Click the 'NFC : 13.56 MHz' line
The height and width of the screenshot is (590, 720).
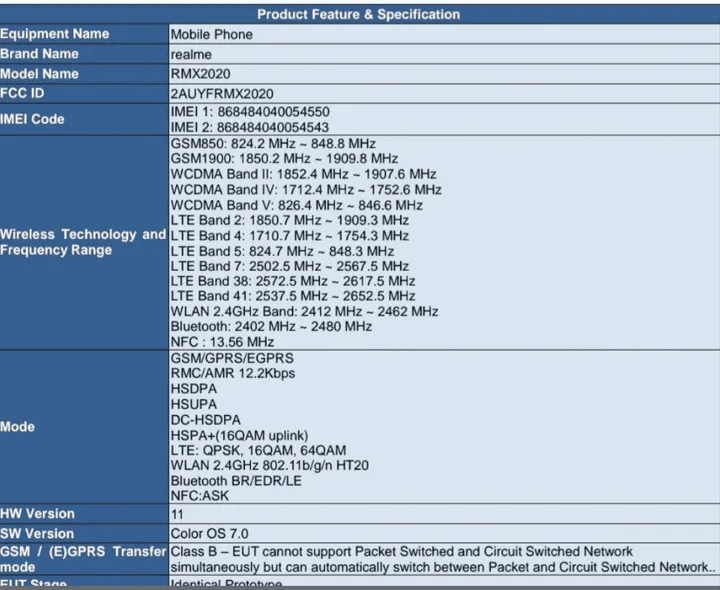click(x=223, y=342)
